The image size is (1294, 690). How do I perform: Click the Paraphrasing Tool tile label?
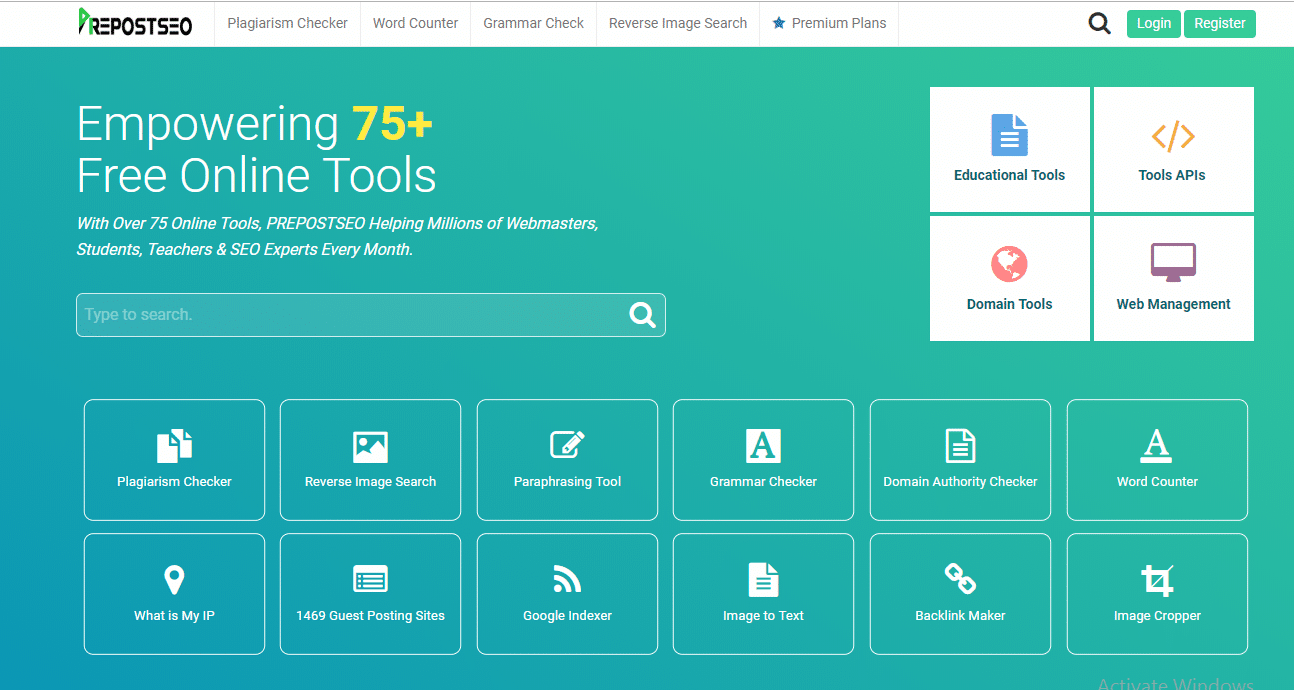click(x=567, y=482)
